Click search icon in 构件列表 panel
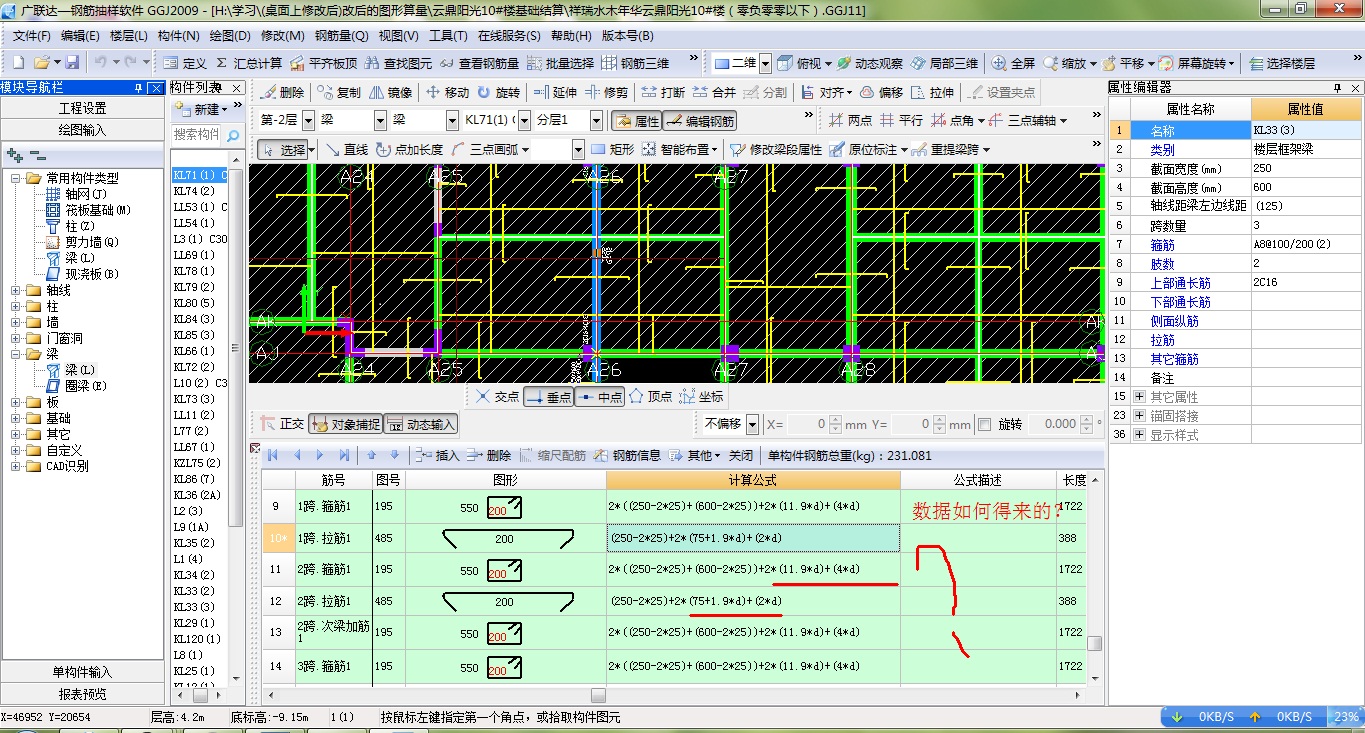The image size is (1365, 733). tap(234, 134)
